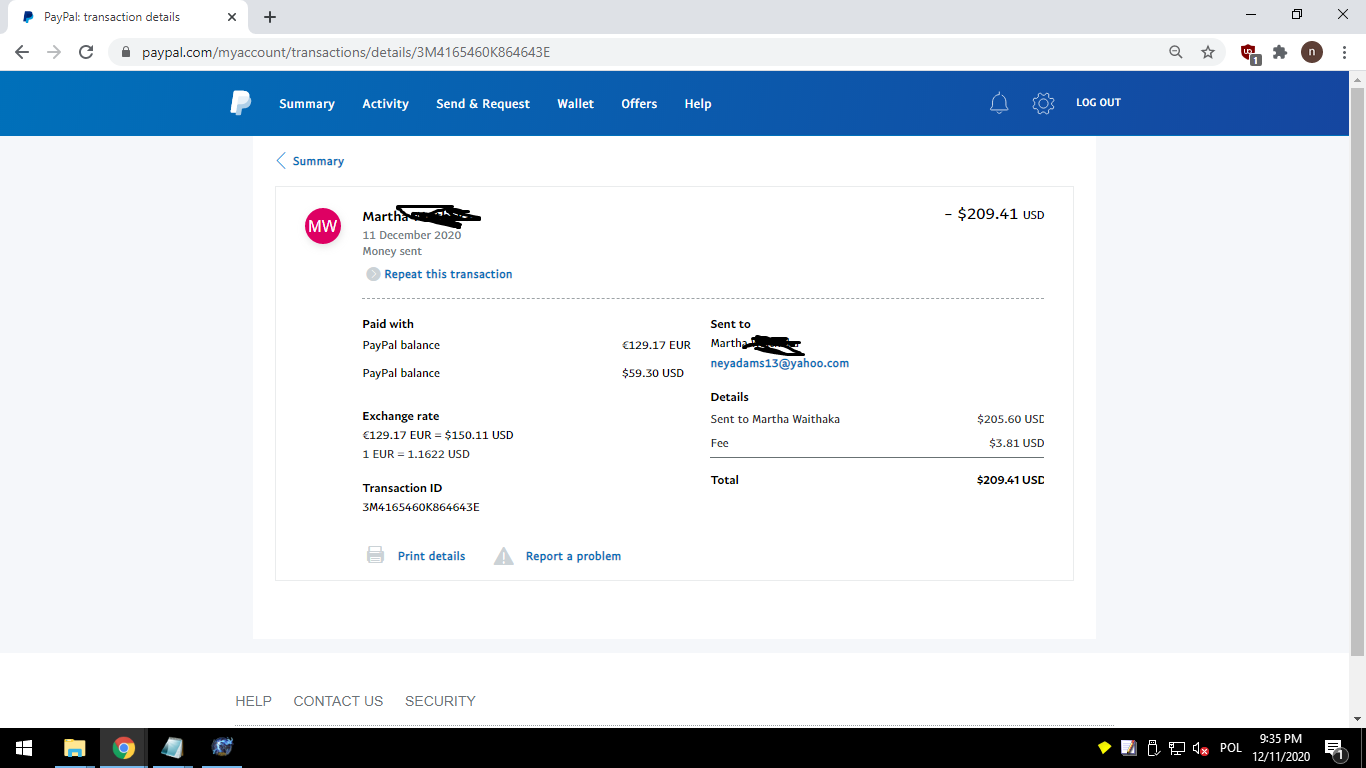Click the browser forward arrow
The image size is (1366, 768).
(x=54, y=52)
